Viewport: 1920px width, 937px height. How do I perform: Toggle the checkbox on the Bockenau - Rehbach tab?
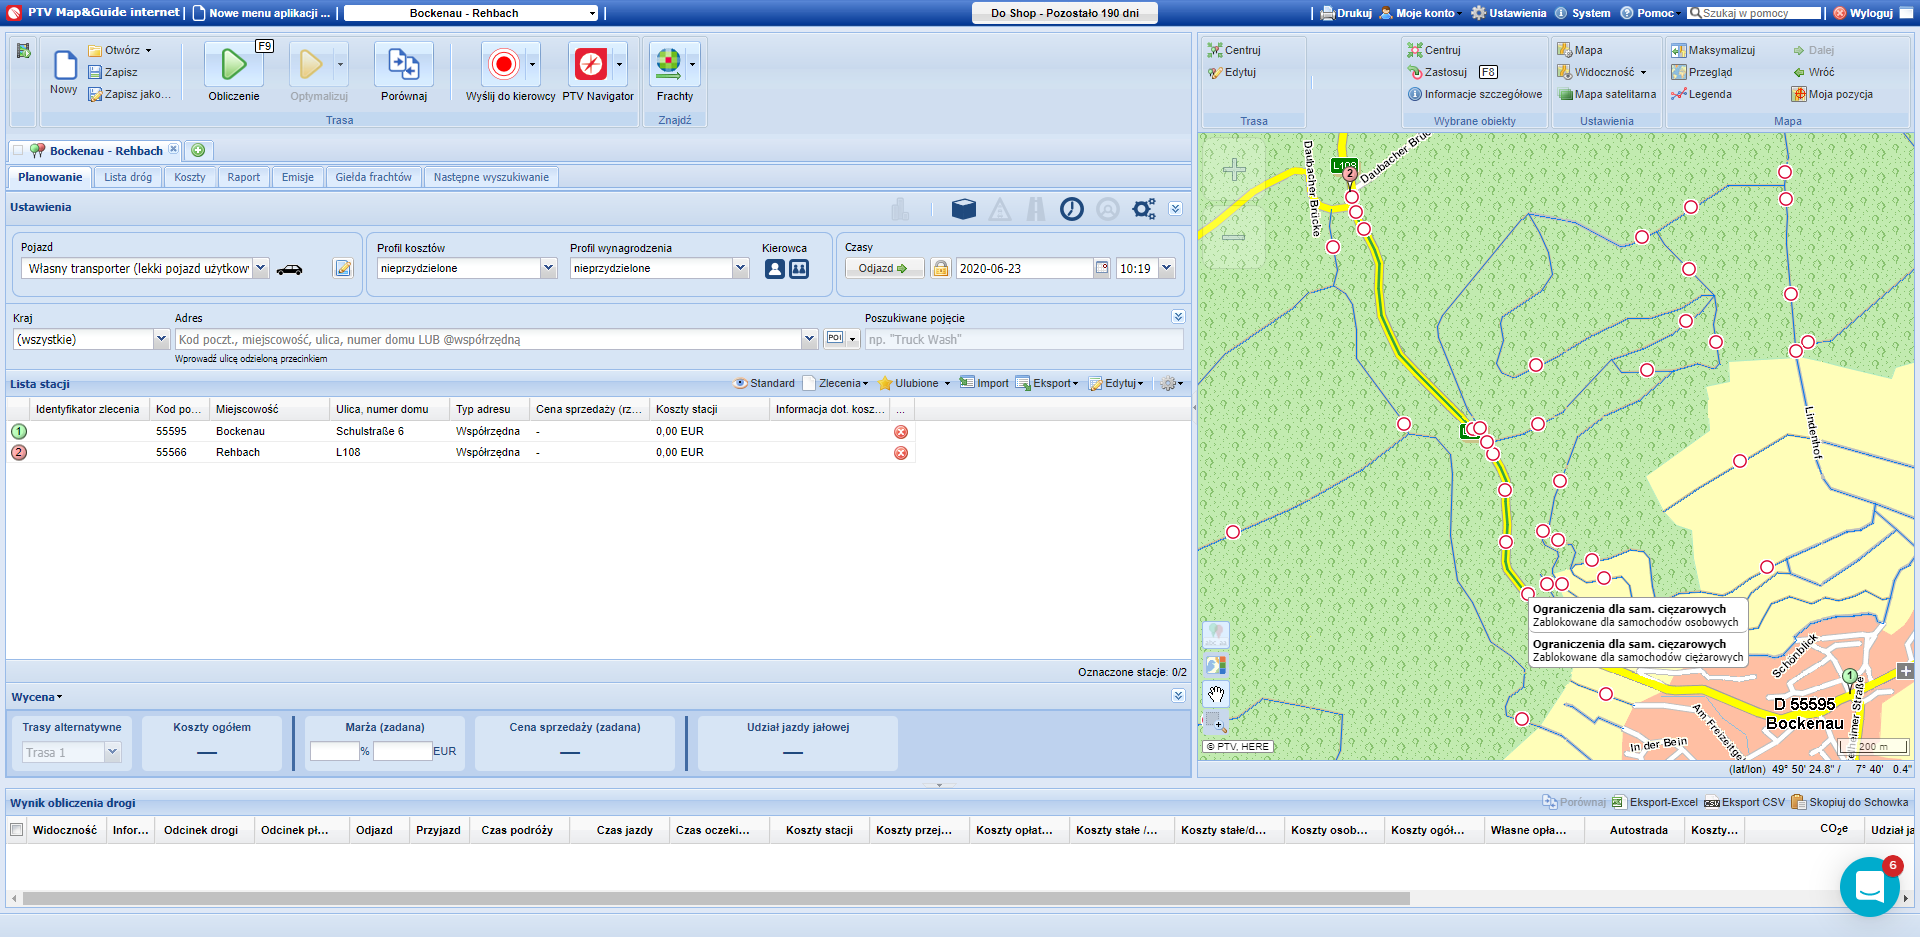(19, 151)
